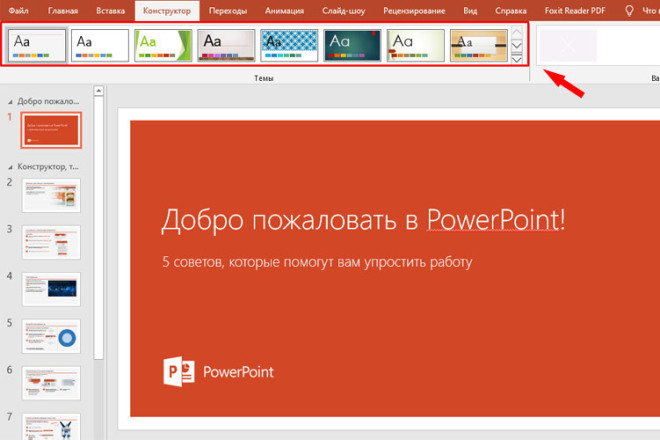660x440 pixels.
Task: Apply the orange wood banner theme
Action: [x=479, y=45]
